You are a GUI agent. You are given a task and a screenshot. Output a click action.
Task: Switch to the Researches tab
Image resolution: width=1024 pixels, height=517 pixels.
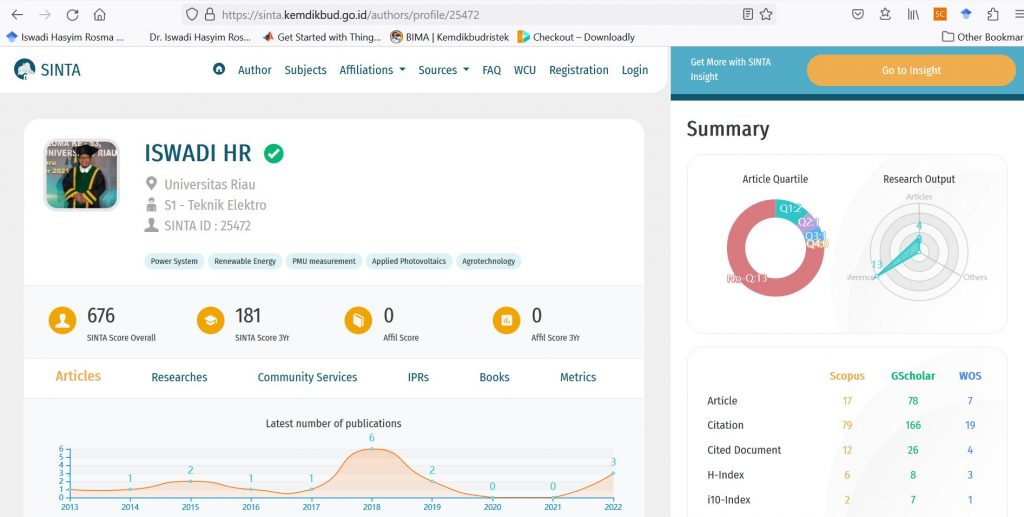click(x=180, y=377)
